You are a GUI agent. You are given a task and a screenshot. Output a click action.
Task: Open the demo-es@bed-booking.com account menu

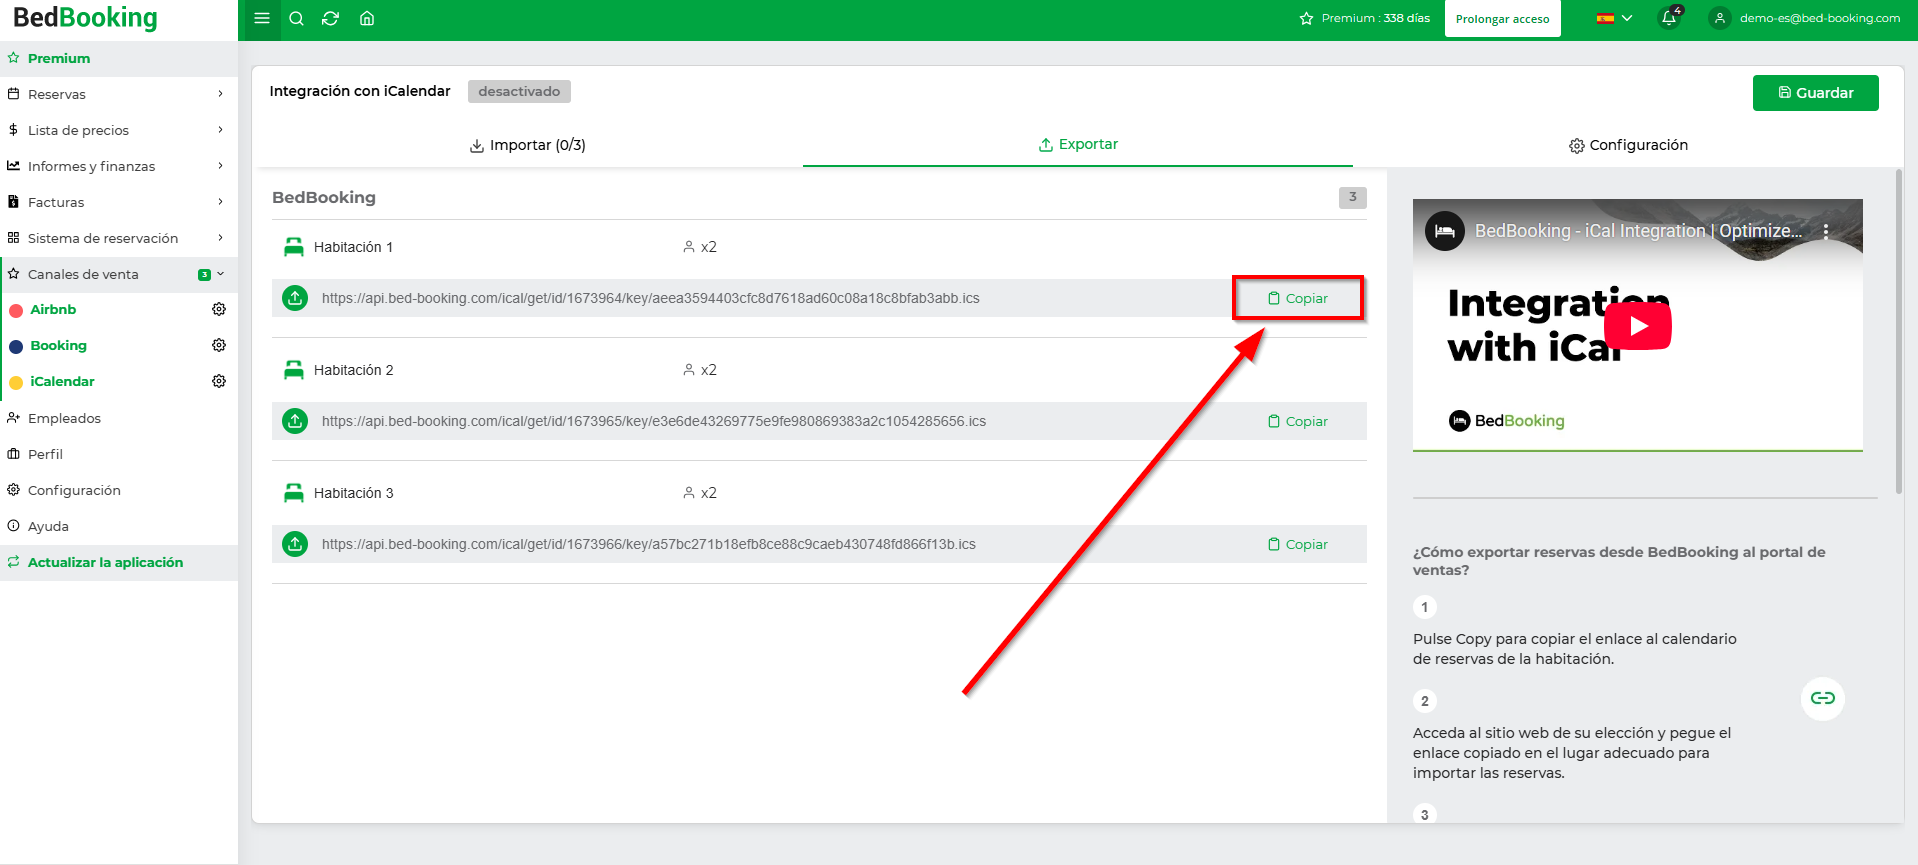click(x=1805, y=18)
